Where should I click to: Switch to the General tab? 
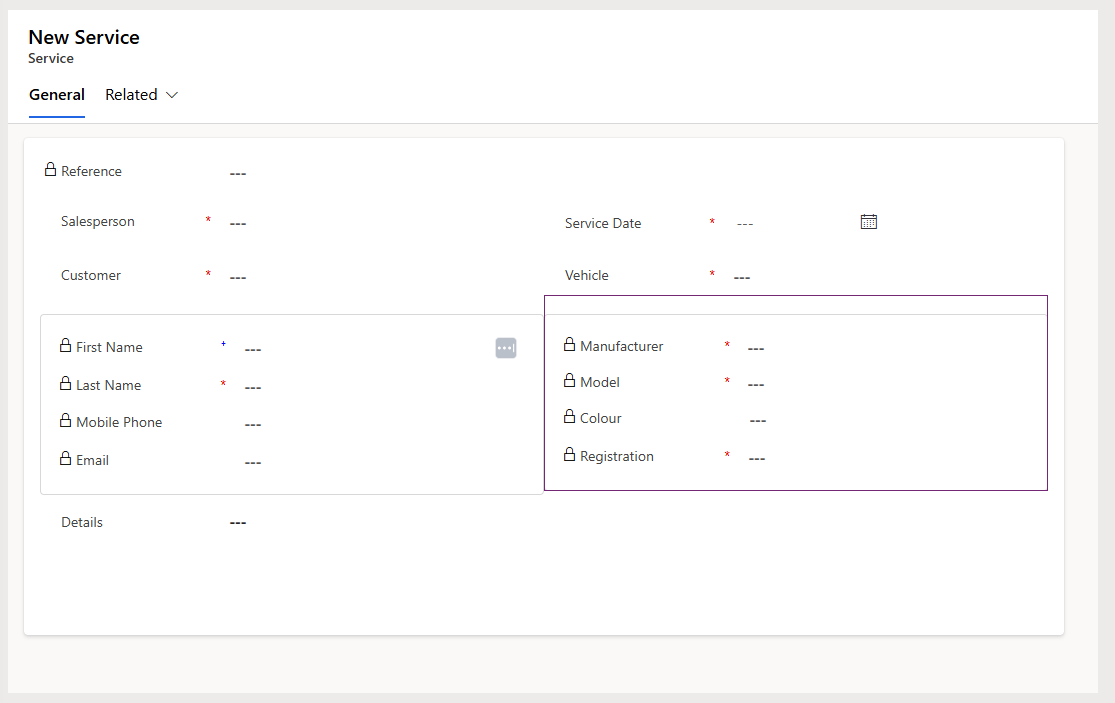pos(57,94)
